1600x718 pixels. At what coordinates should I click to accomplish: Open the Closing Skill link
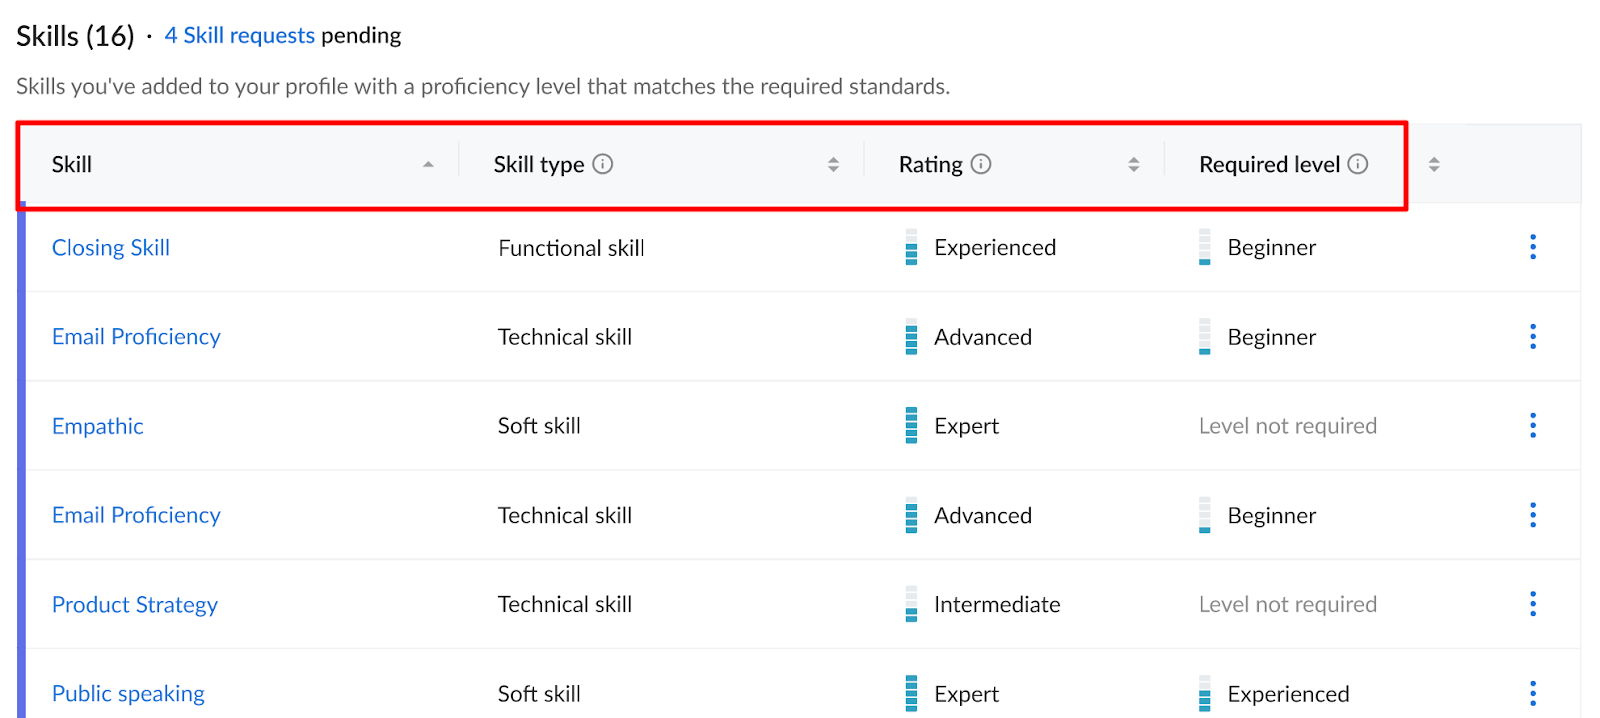pos(111,247)
